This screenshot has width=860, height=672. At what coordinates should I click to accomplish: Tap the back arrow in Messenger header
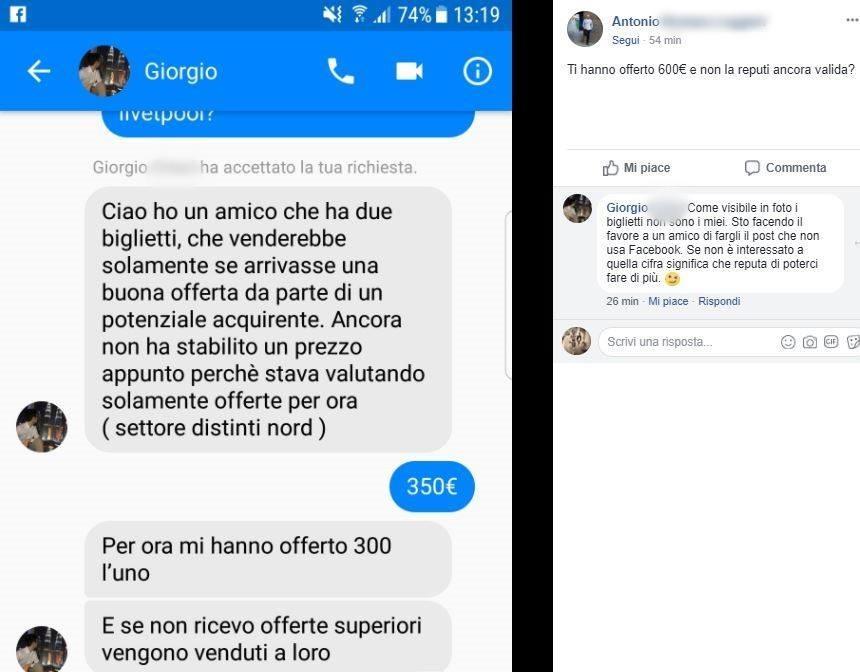tap(38, 71)
